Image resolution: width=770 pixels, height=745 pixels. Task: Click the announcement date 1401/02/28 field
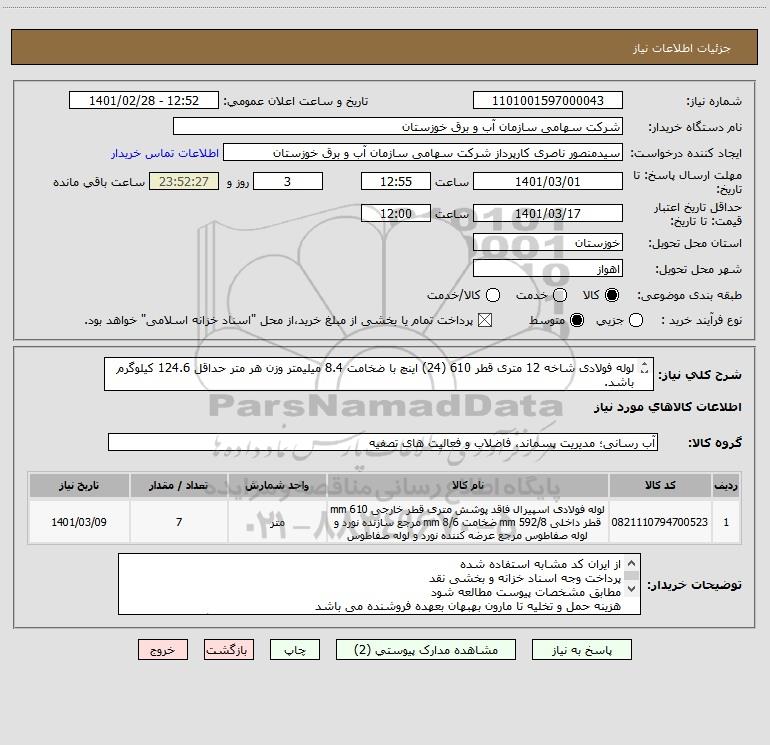(144, 101)
